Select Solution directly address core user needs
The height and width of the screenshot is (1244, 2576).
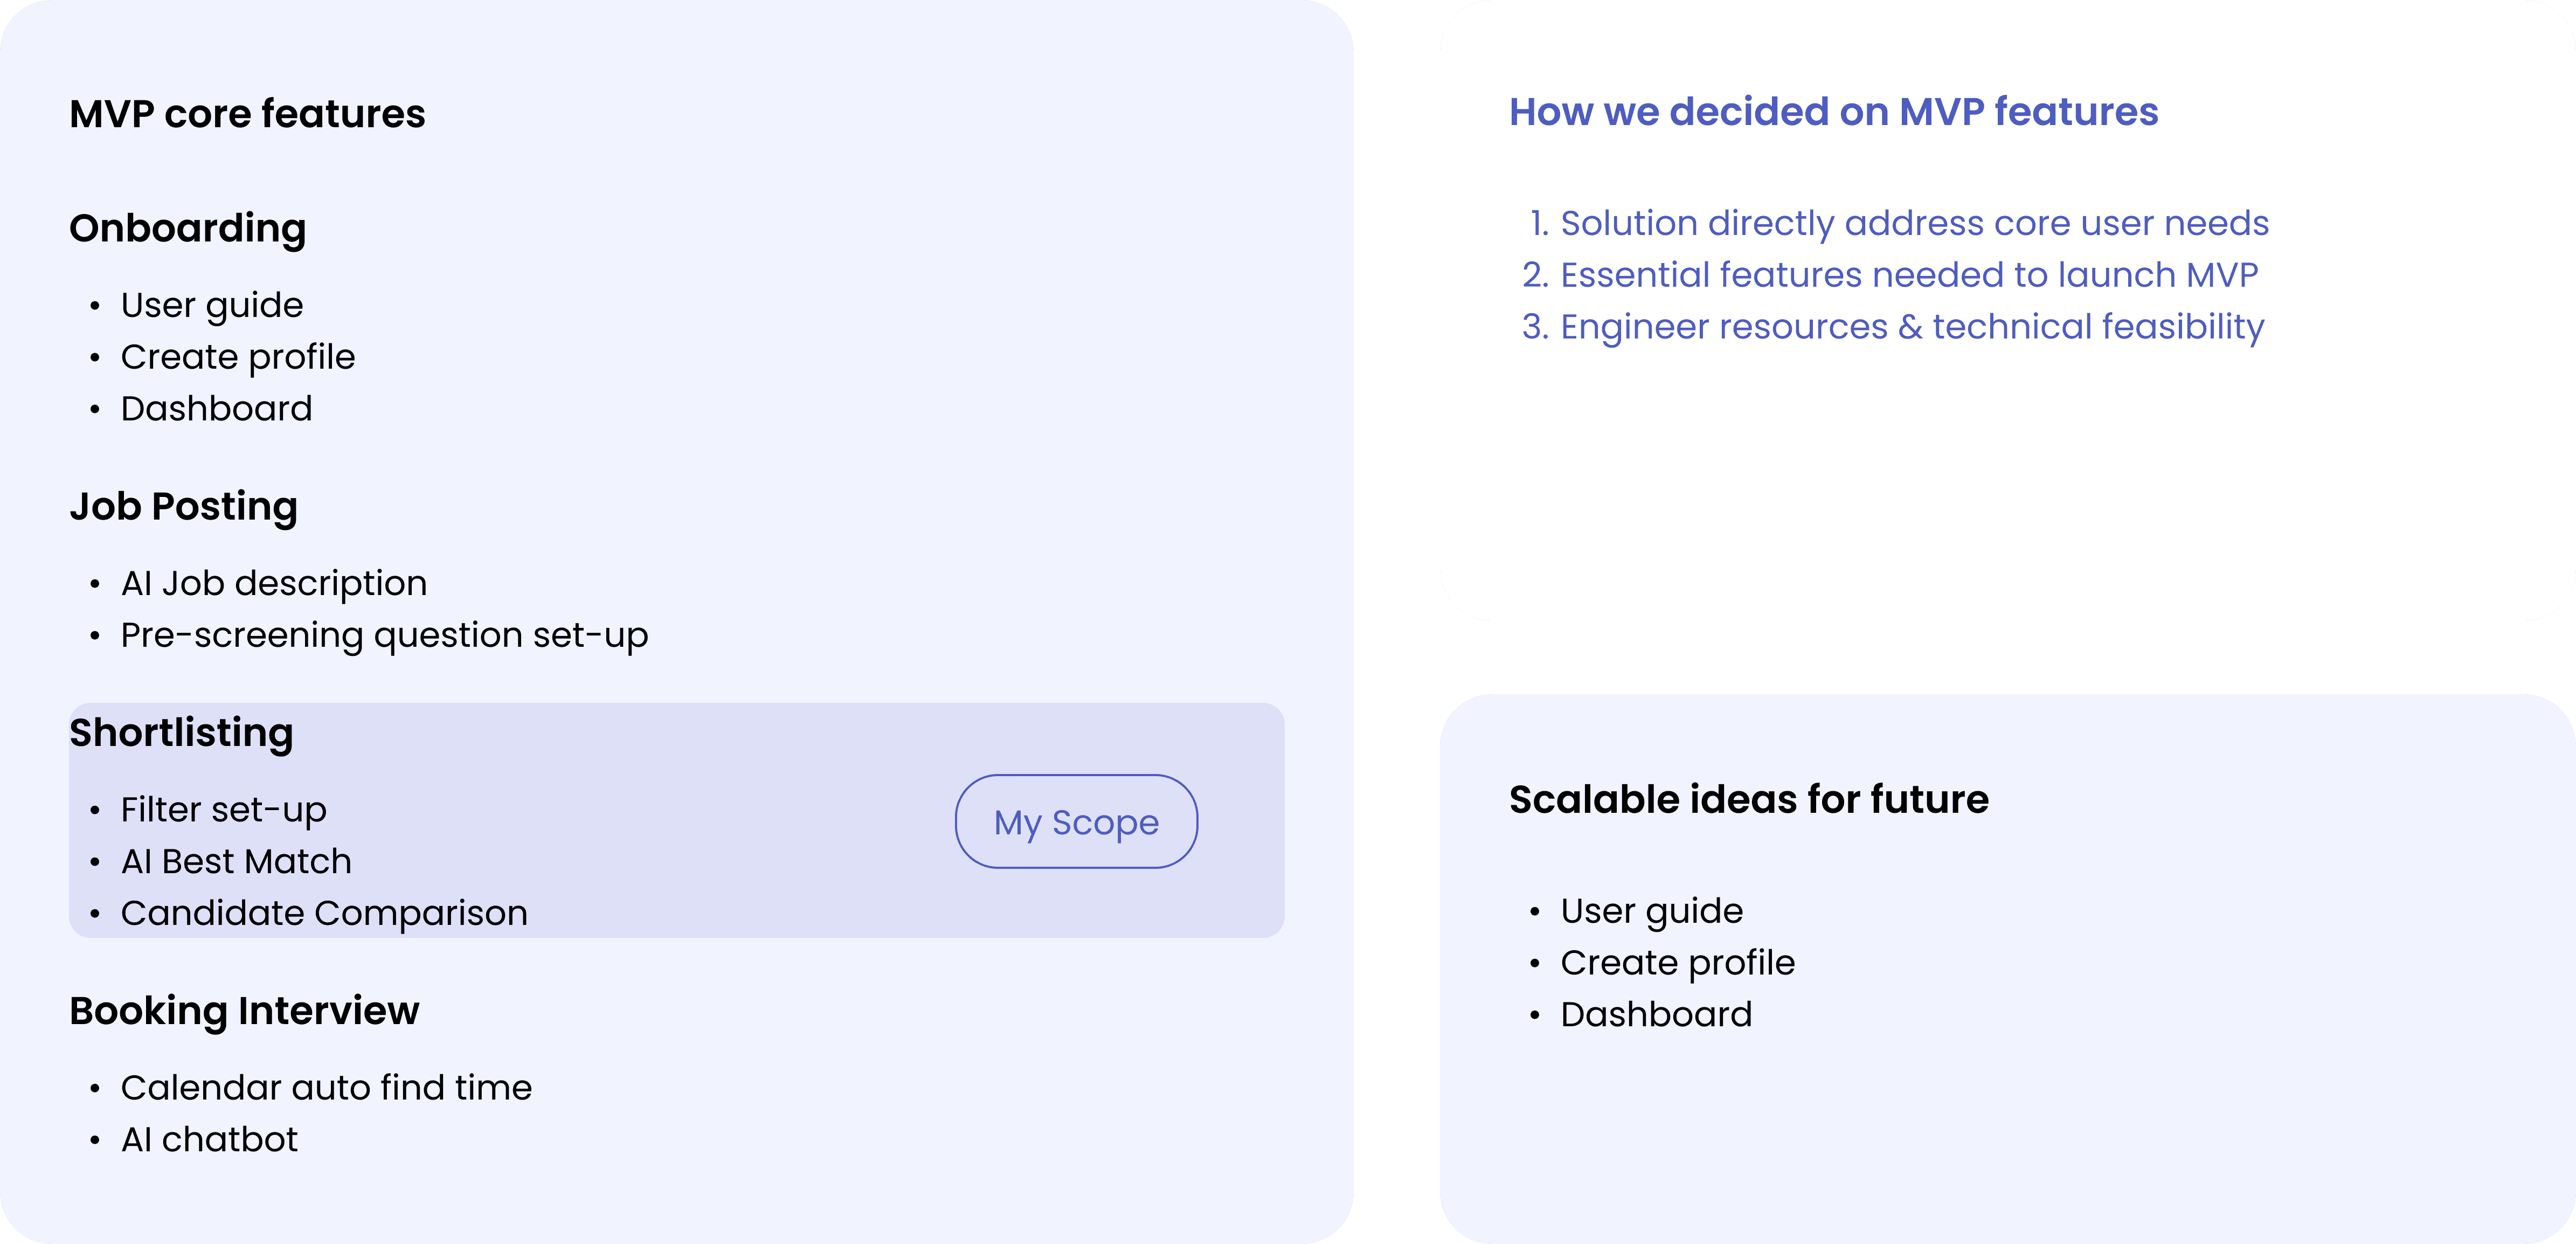coord(1914,223)
